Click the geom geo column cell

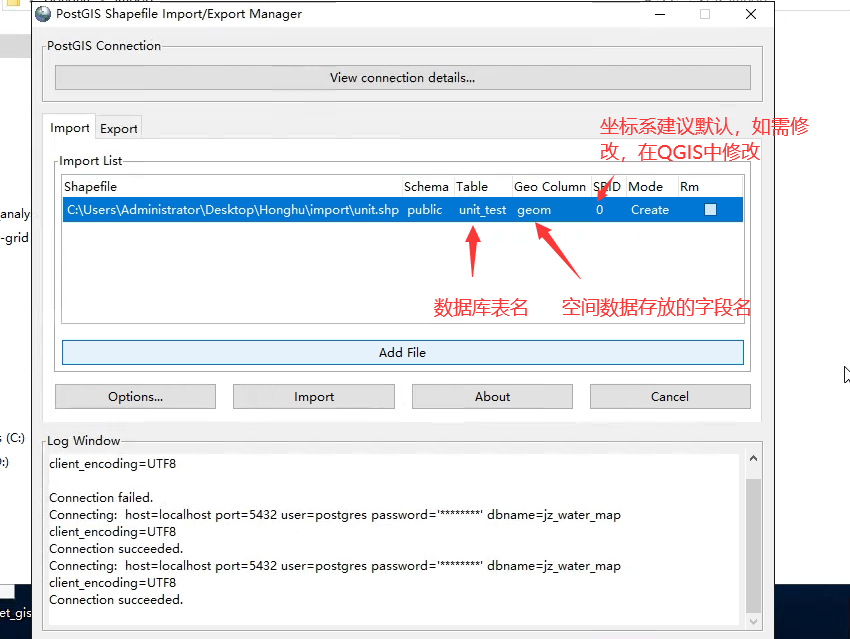pyautogui.click(x=534, y=210)
